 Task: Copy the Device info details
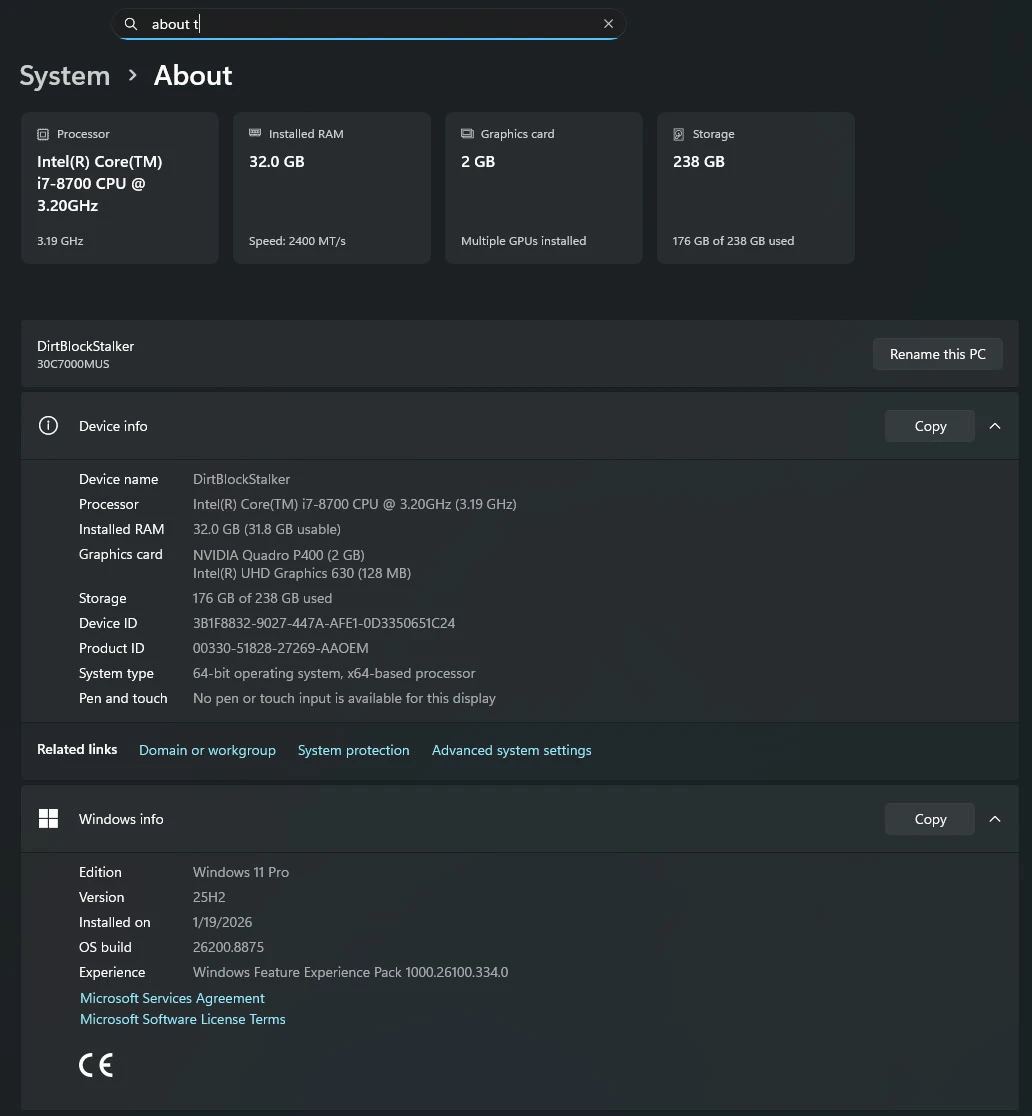click(x=930, y=426)
